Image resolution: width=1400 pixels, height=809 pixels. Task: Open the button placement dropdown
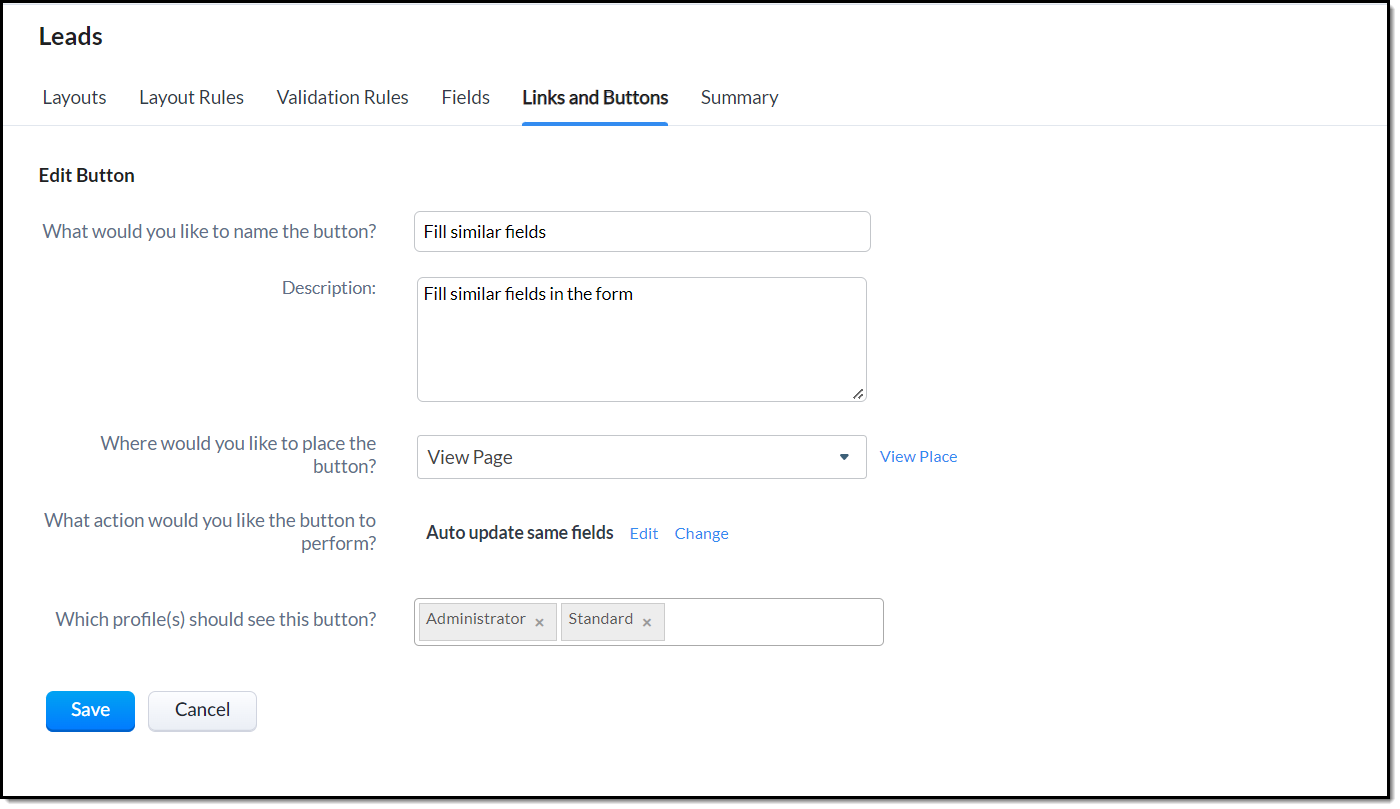click(x=641, y=457)
